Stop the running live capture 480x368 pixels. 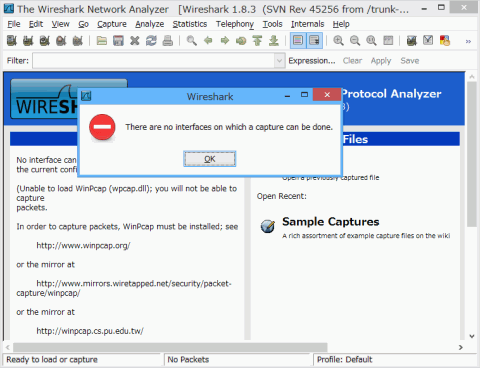(x=61, y=41)
